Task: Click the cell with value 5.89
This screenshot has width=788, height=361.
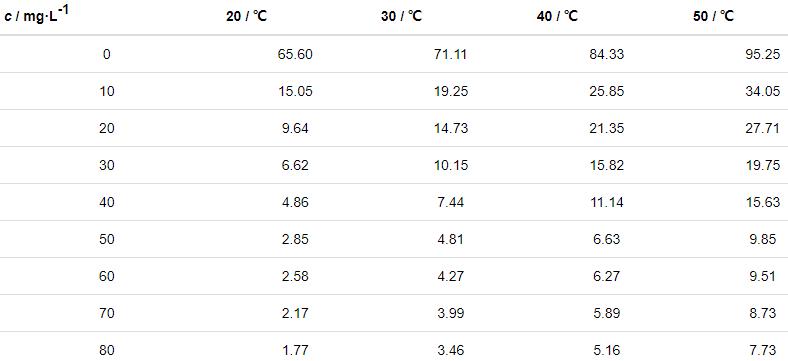Action: tap(607, 313)
